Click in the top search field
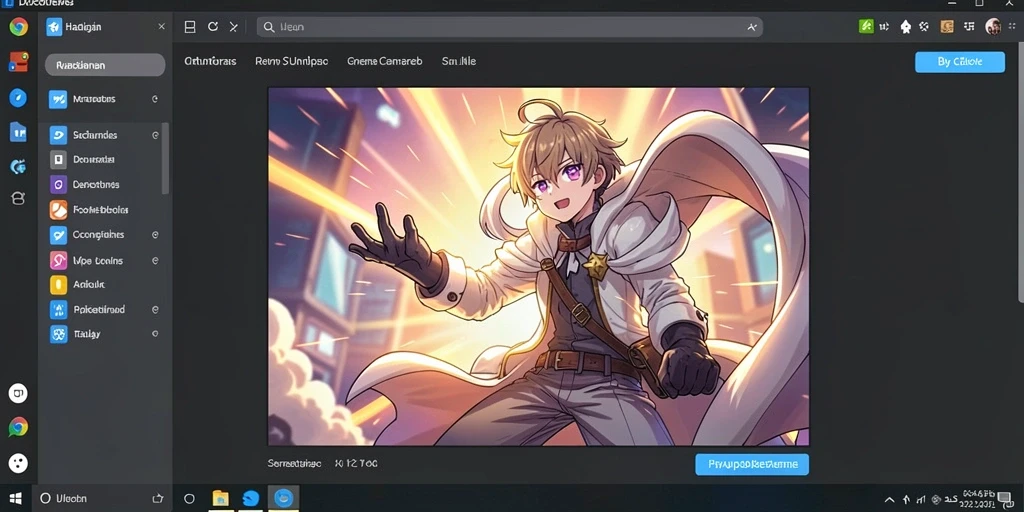 tap(509, 27)
